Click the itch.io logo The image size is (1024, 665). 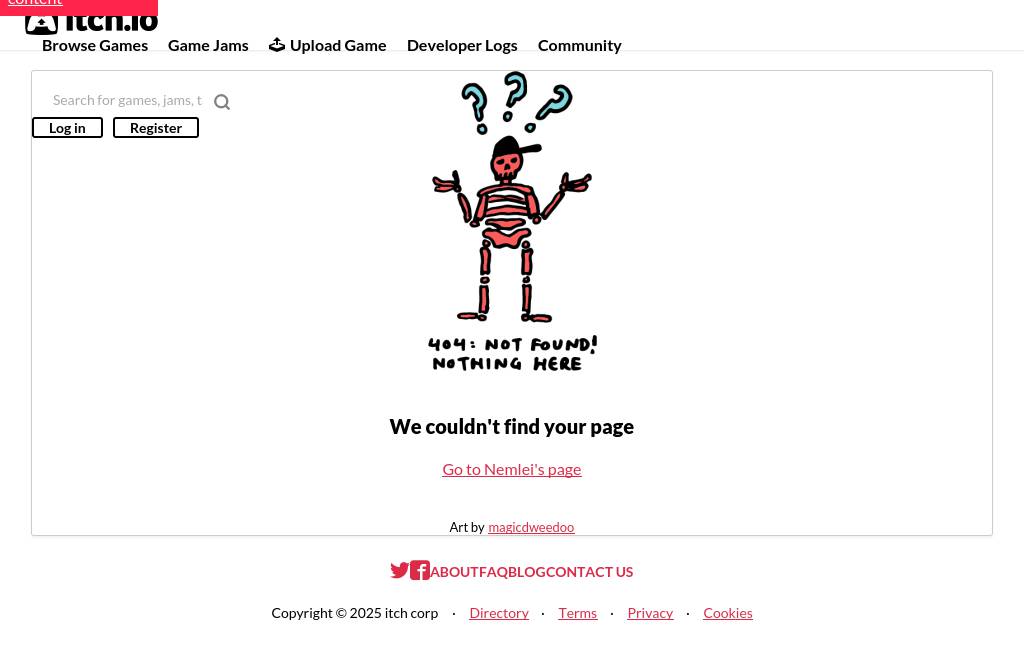[91, 22]
